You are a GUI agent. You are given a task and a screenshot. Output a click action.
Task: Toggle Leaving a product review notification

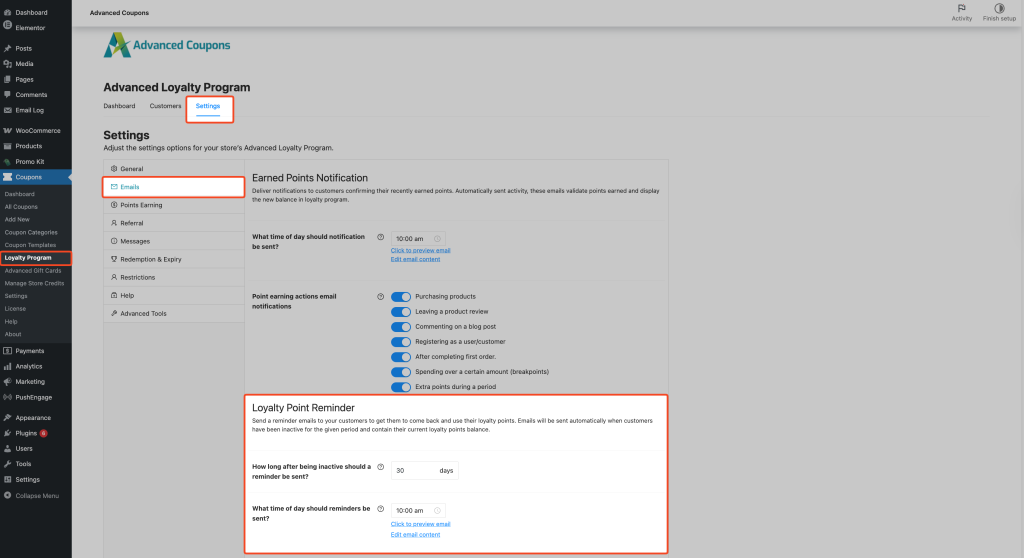tap(401, 312)
